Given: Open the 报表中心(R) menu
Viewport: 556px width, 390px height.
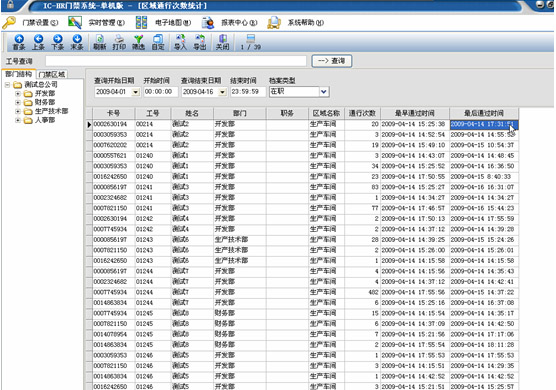Looking at the screenshot, I should [x=239, y=23].
